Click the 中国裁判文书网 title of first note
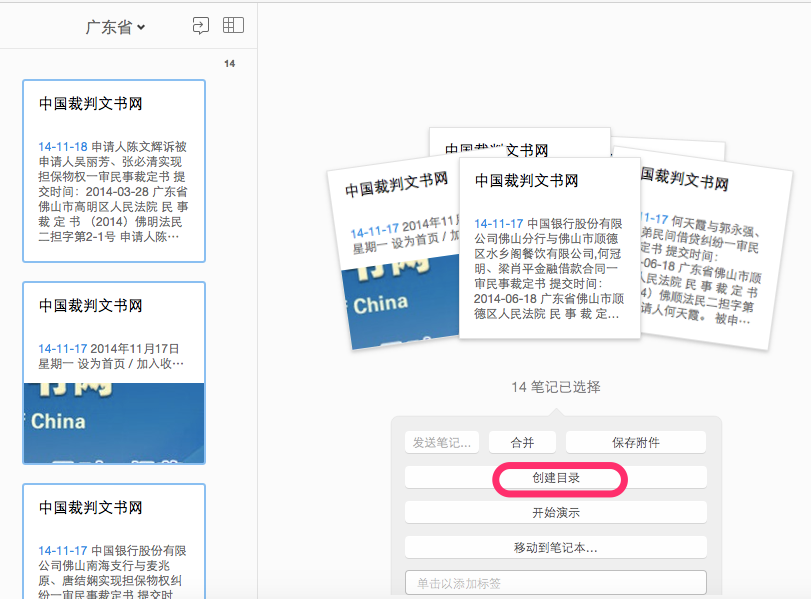Viewport: 811px width, 599px height. click(x=91, y=103)
